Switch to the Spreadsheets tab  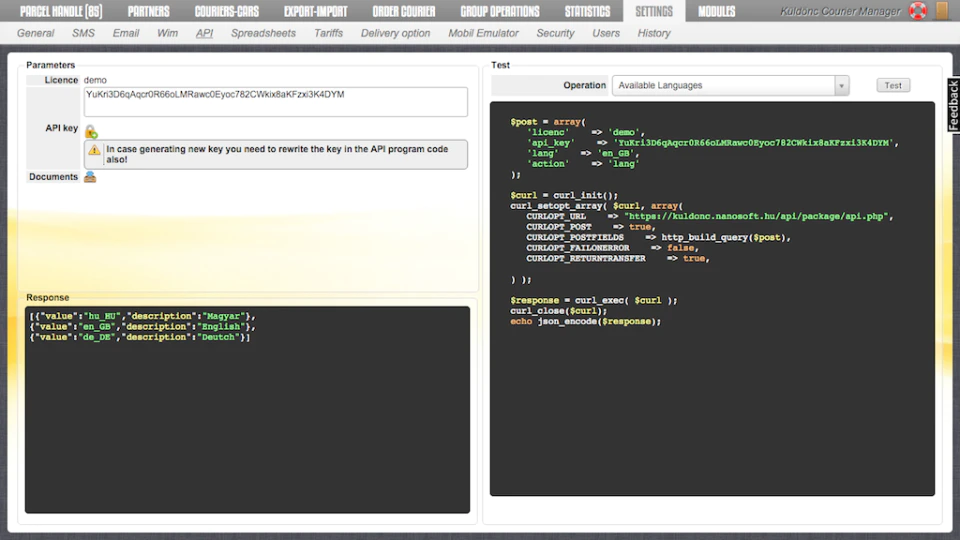click(x=263, y=33)
